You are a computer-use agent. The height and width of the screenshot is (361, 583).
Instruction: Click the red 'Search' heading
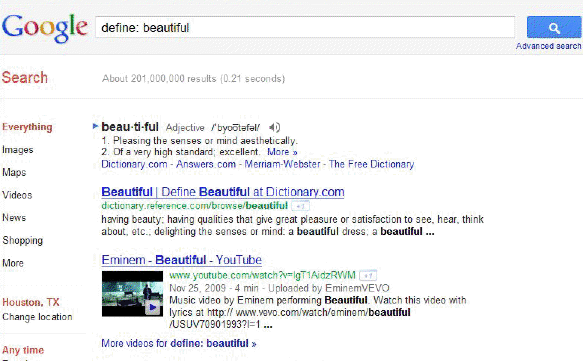(25, 78)
